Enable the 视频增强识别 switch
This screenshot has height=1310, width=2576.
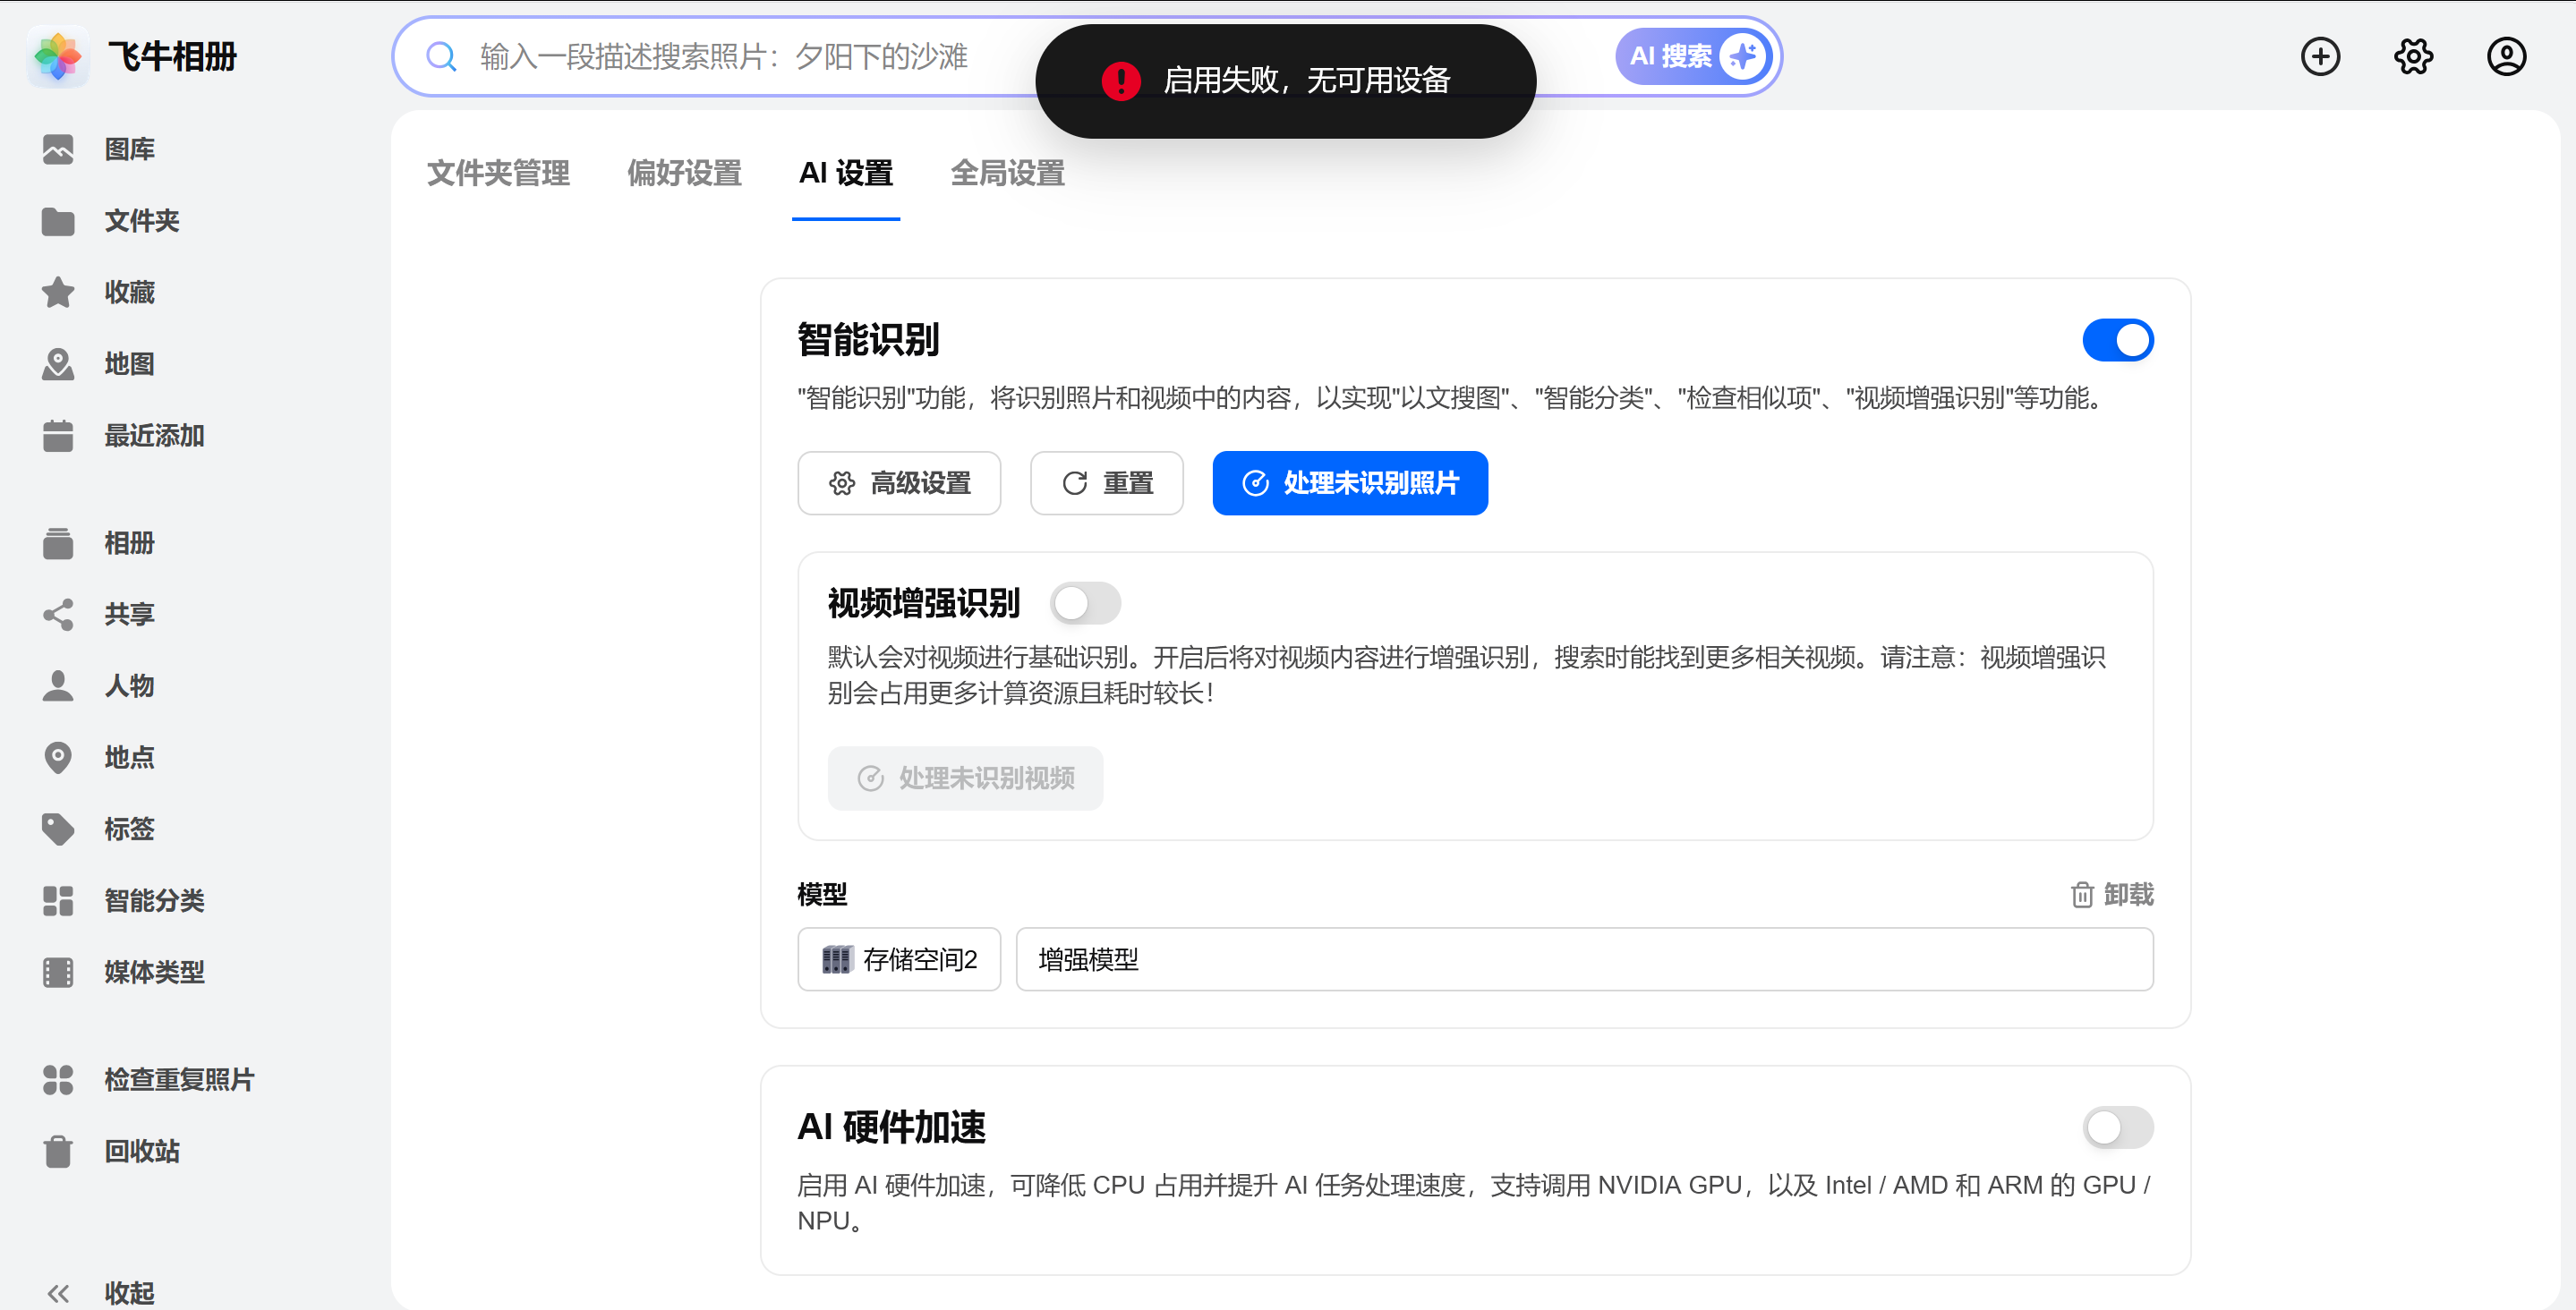point(1085,604)
